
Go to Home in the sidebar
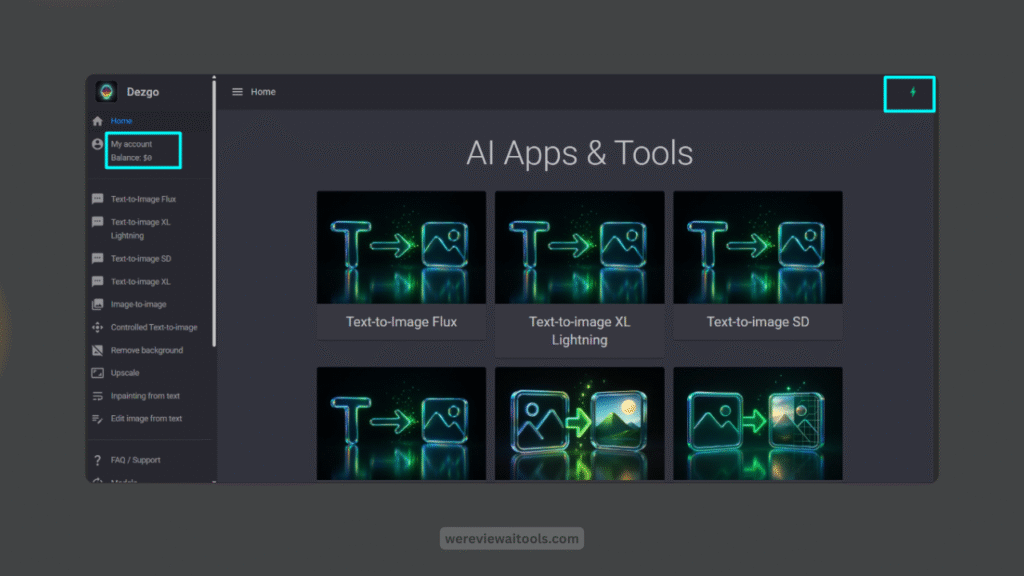pos(121,121)
